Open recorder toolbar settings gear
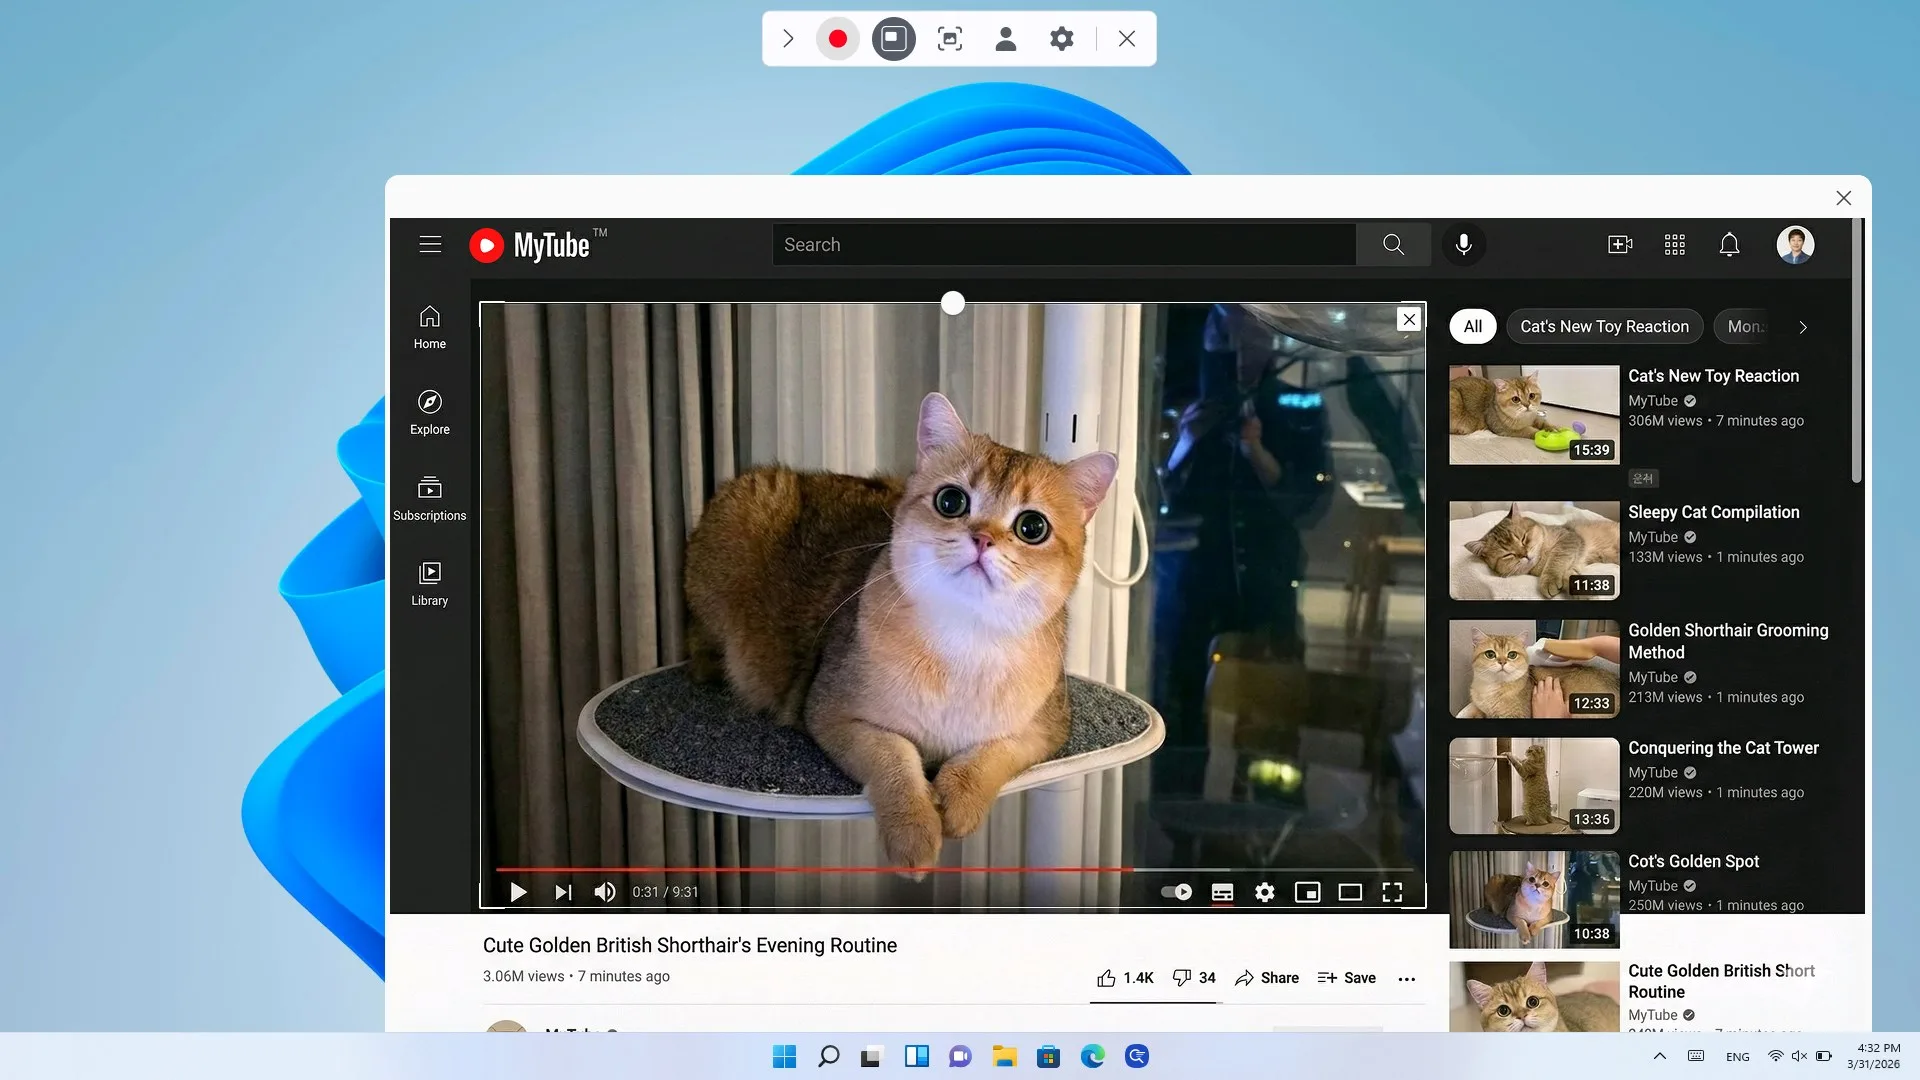This screenshot has width=1920, height=1080. (x=1062, y=39)
